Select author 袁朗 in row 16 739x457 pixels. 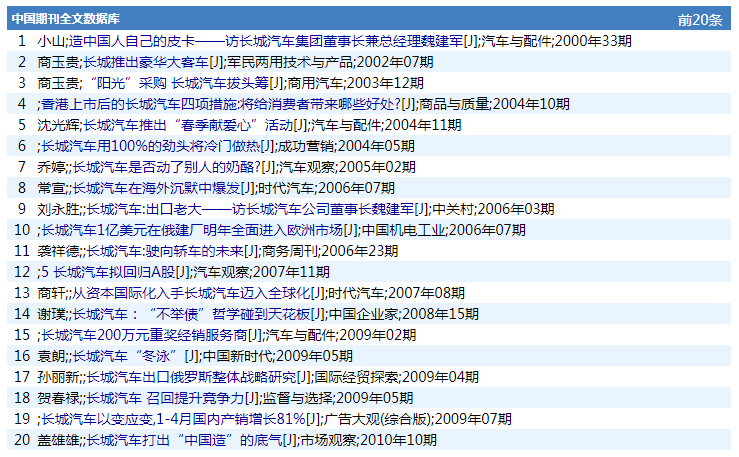pyautogui.click(x=51, y=356)
